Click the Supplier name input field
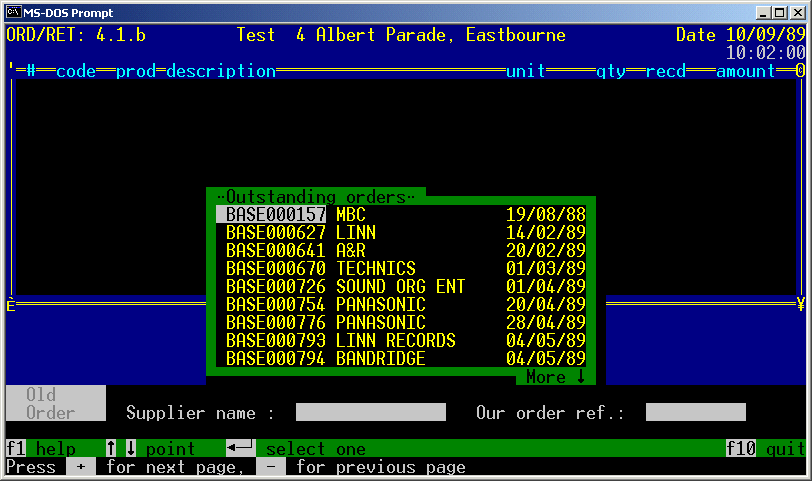 (371, 412)
